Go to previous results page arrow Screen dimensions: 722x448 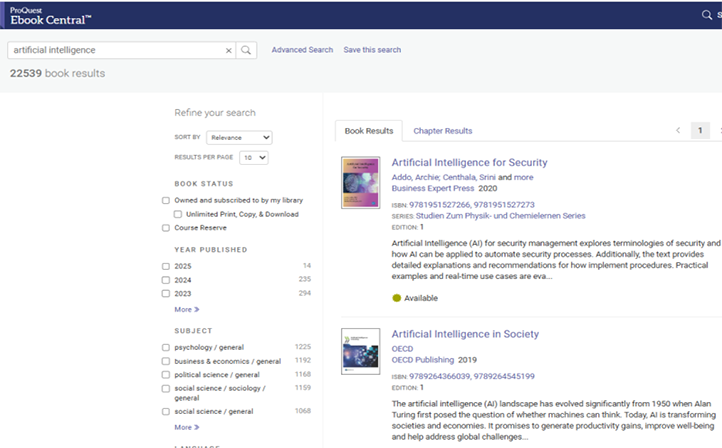(678, 130)
